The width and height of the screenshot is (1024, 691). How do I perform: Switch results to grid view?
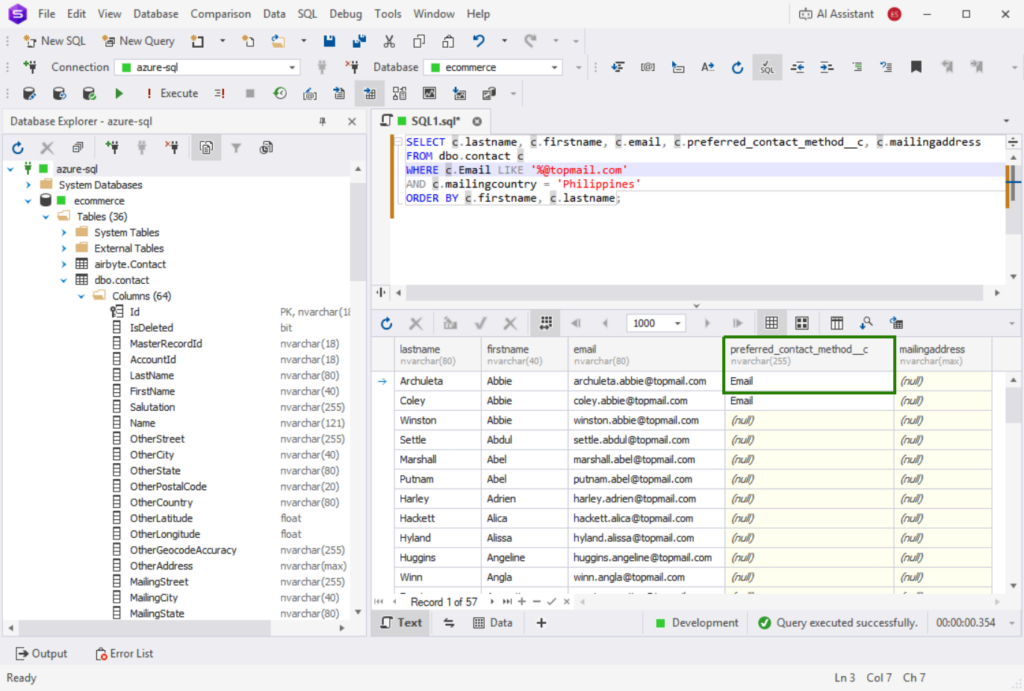click(772, 323)
